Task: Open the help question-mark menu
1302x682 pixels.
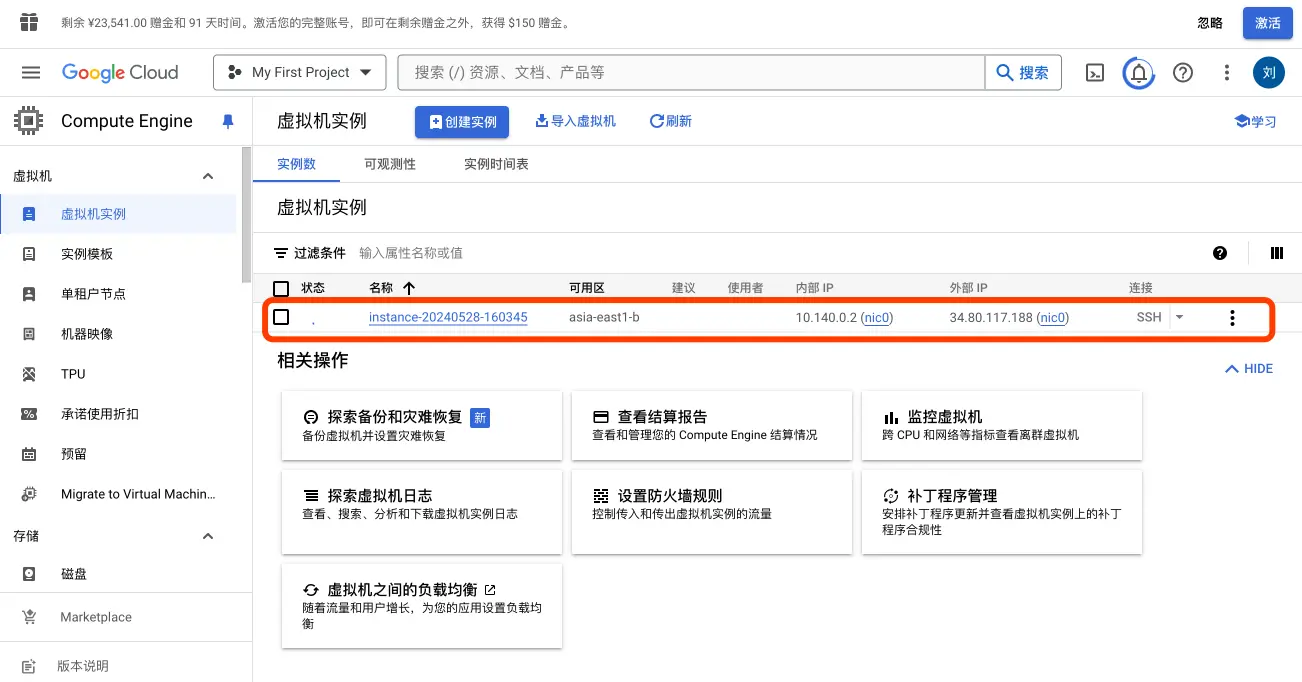Action: point(1183,72)
